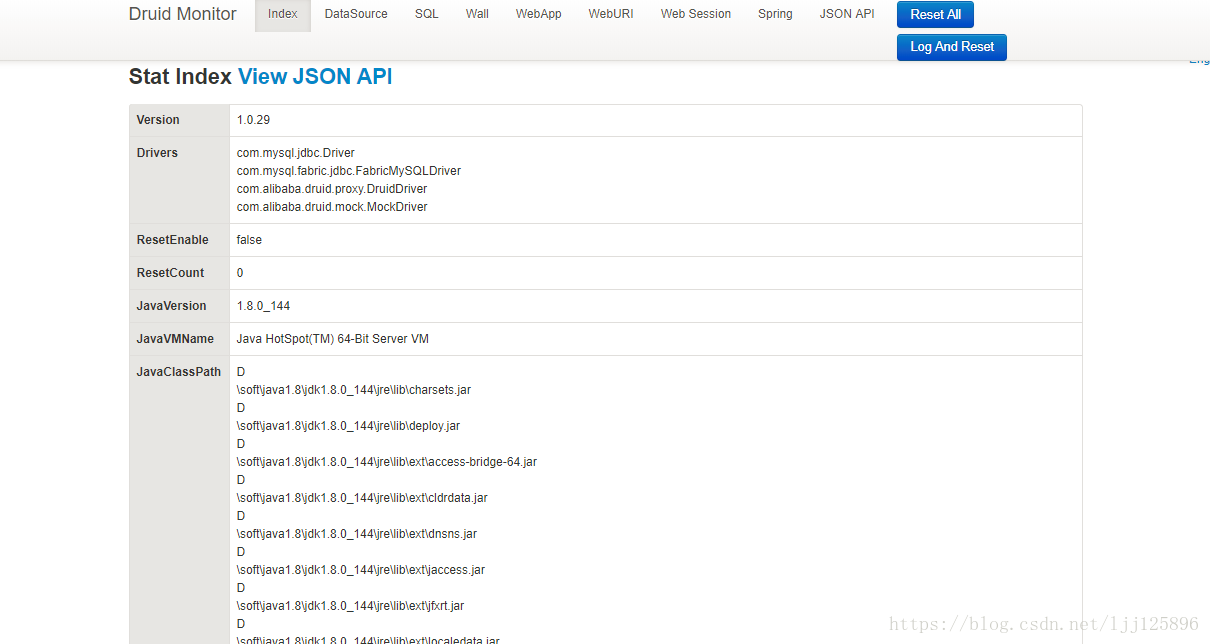Screen dimensions: 1210x644
Task: Select the cldrdata.jar classpath line
Action: click(362, 498)
